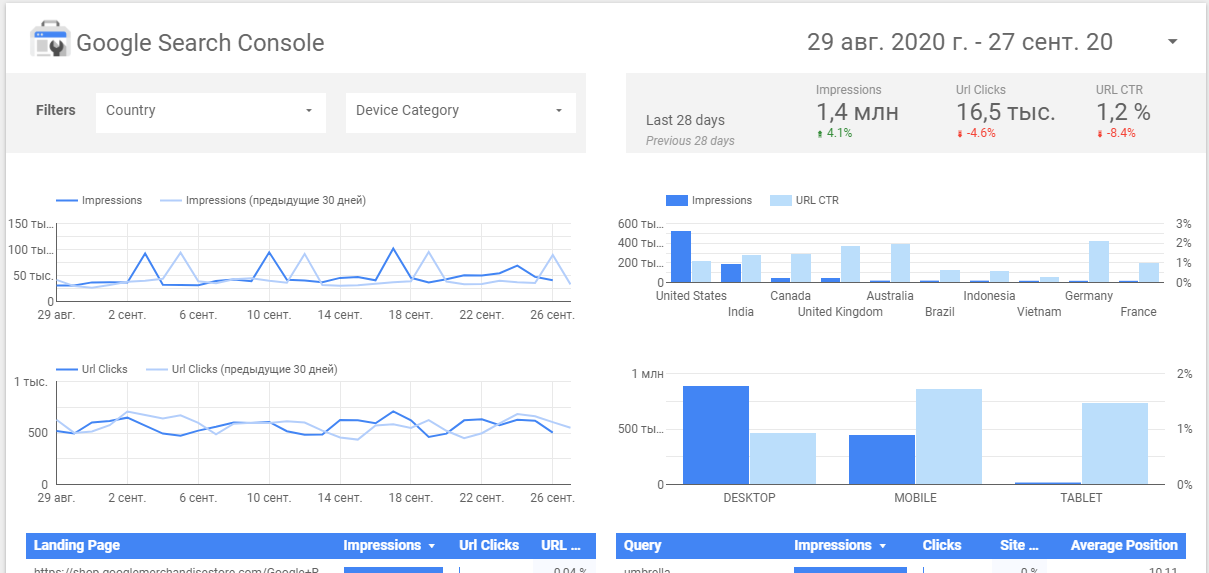Image resolution: width=1209 pixels, height=573 pixels.
Task: Click the green 4.1% change indicator
Action: (x=834, y=133)
